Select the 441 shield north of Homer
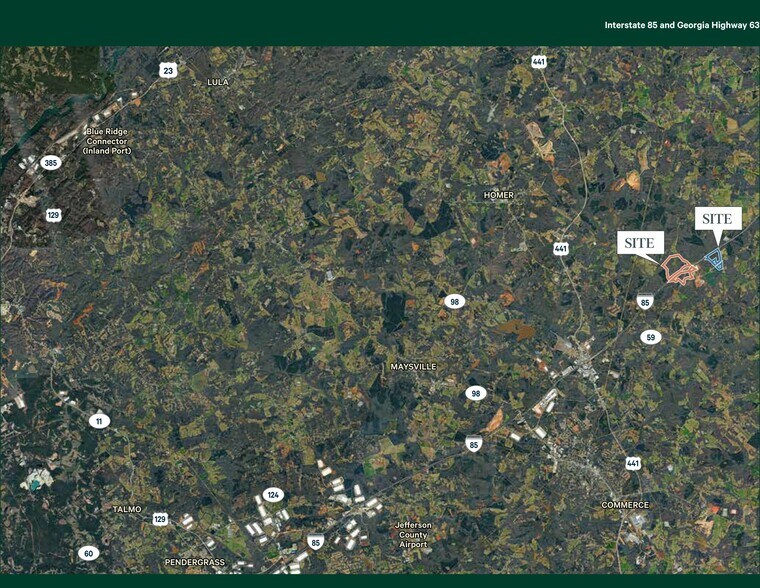The height and width of the screenshot is (588, 760). (x=539, y=62)
